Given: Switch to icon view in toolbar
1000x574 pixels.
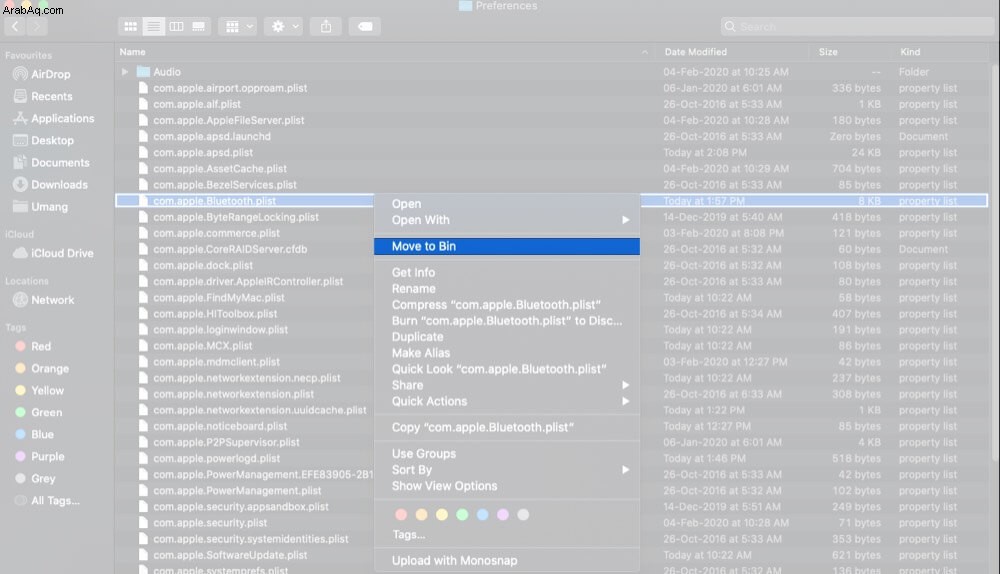Looking at the screenshot, I should point(130,27).
